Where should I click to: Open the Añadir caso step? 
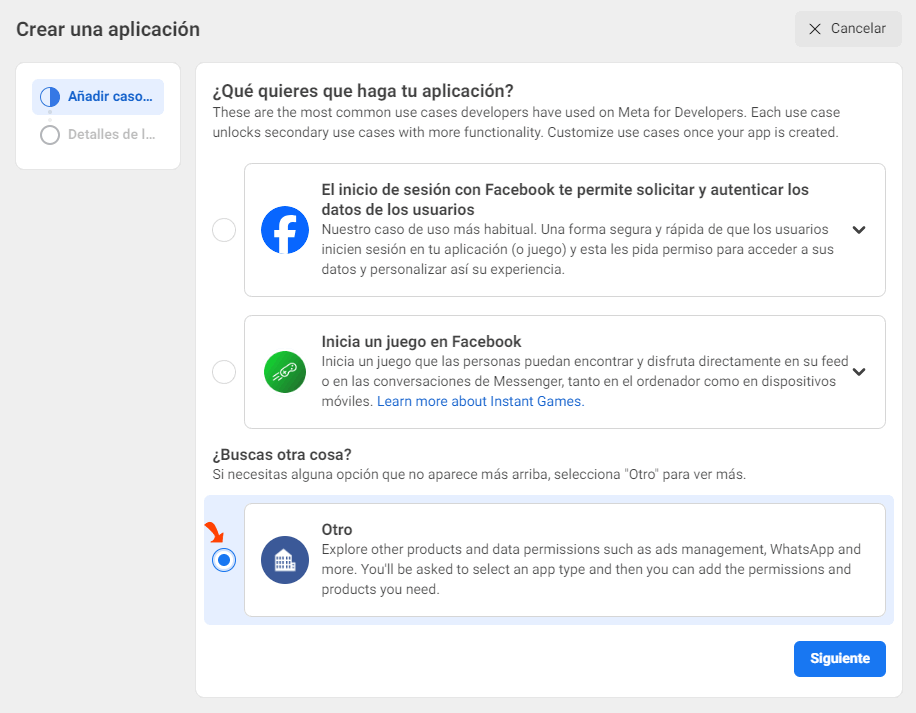98,97
